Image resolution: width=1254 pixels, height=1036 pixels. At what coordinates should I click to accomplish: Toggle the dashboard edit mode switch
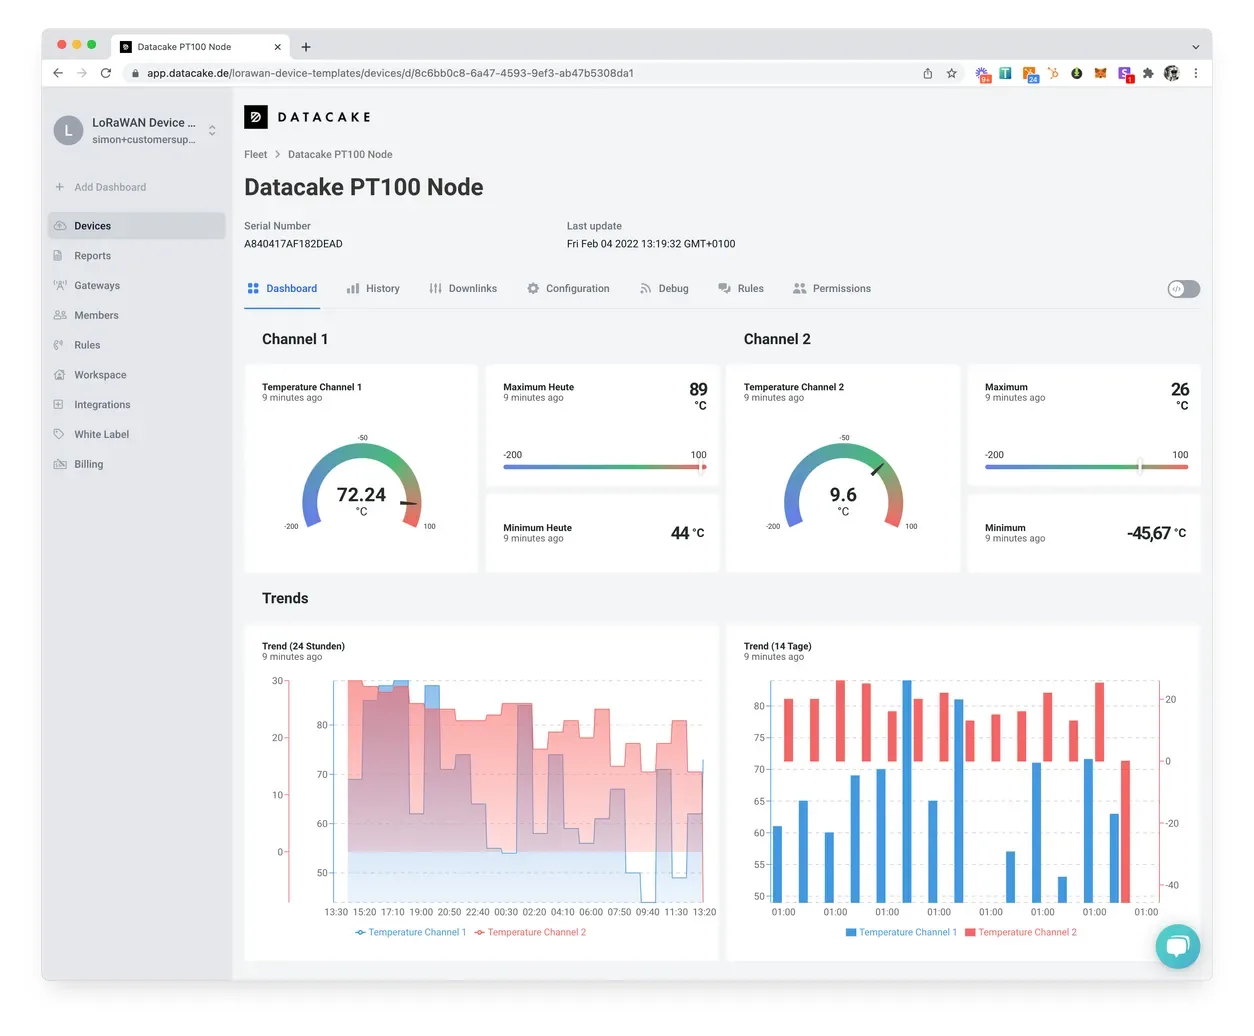(1183, 289)
